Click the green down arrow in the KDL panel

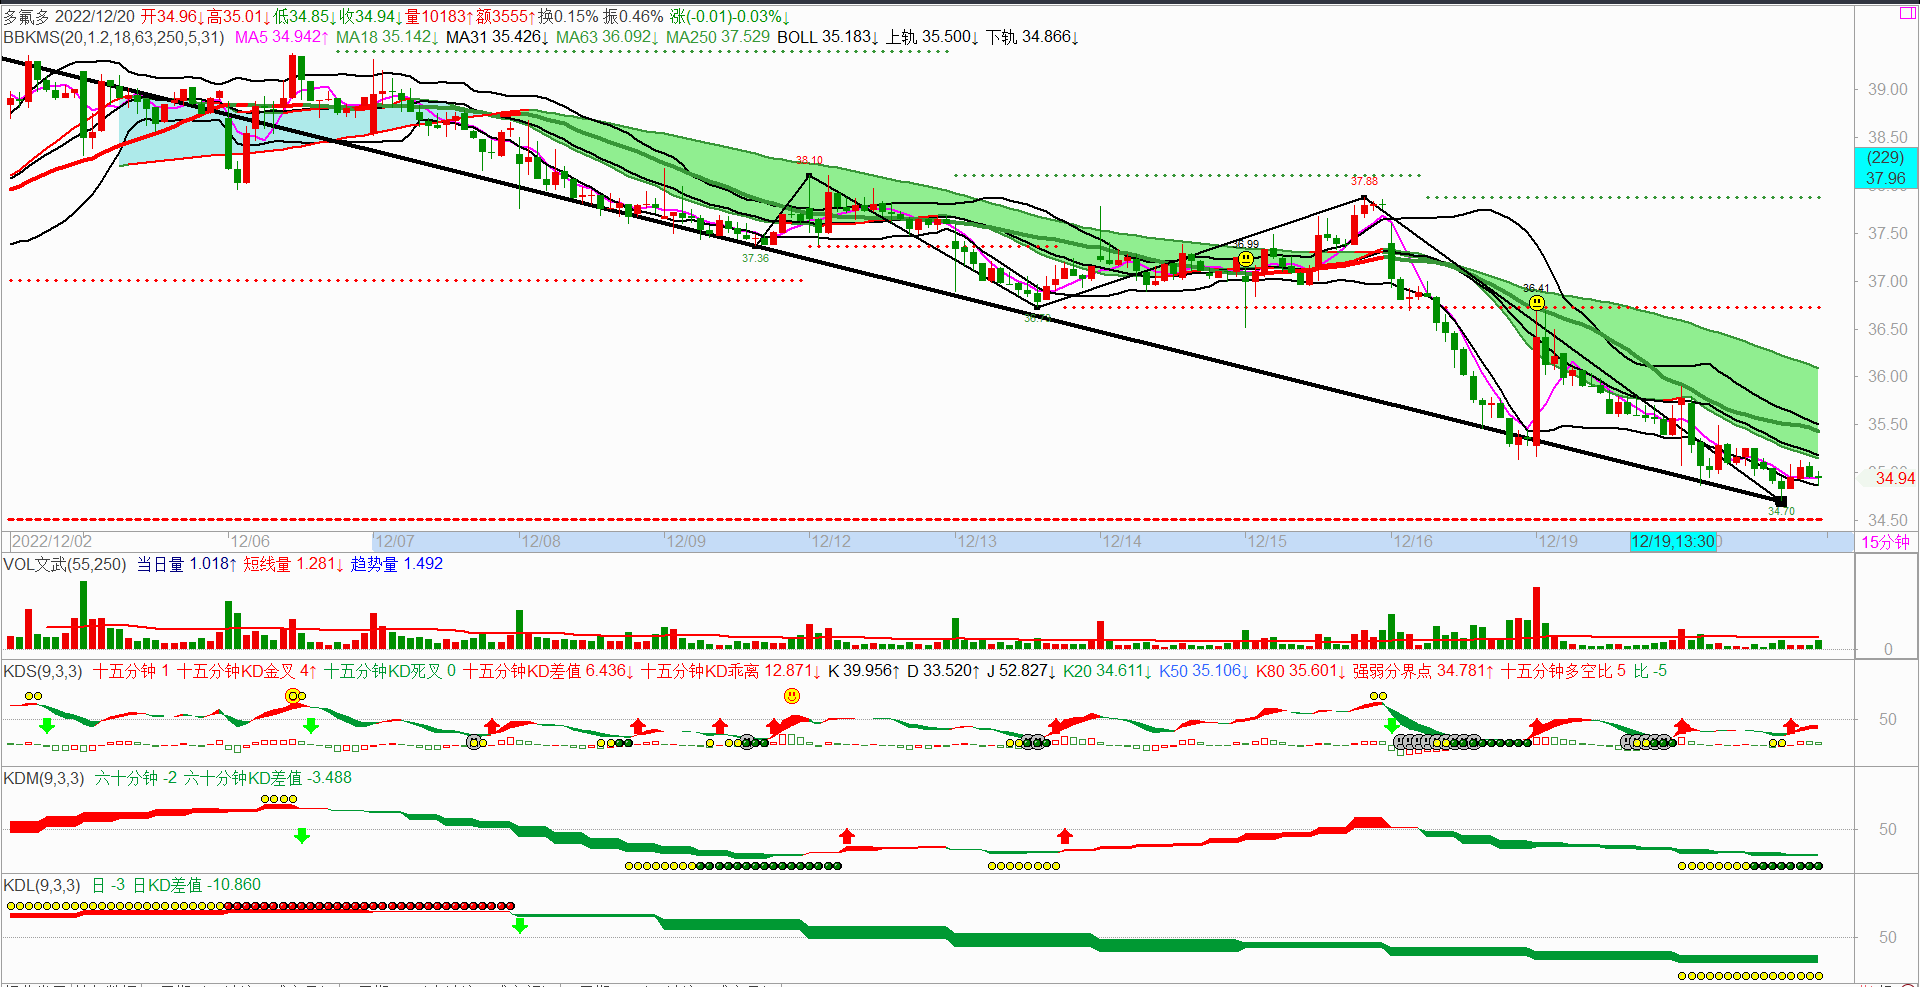(520, 926)
